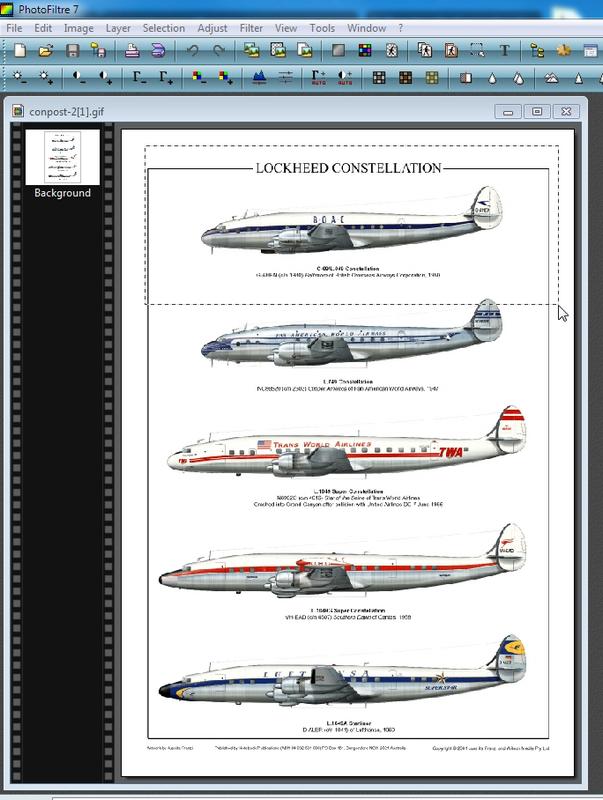The width and height of the screenshot is (603, 800).
Task: Open the ? help menu
Action: pos(400,28)
